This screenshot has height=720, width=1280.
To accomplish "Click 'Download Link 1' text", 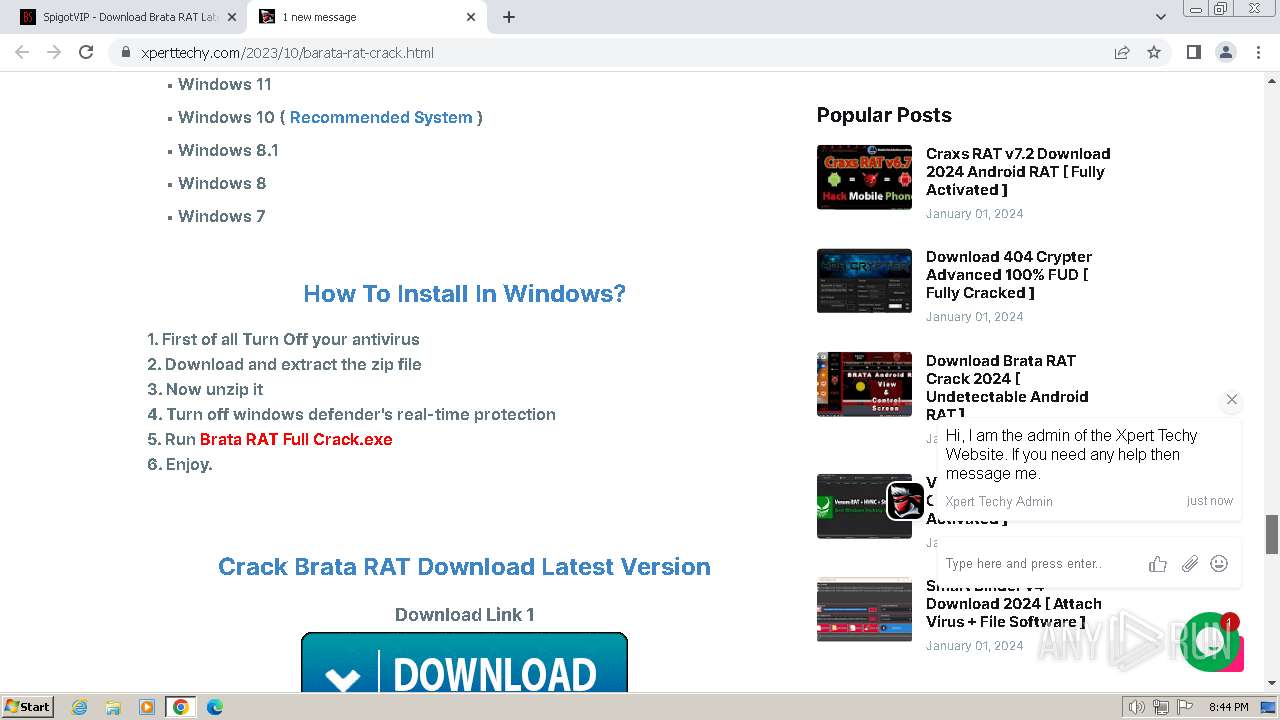I will (464, 615).
